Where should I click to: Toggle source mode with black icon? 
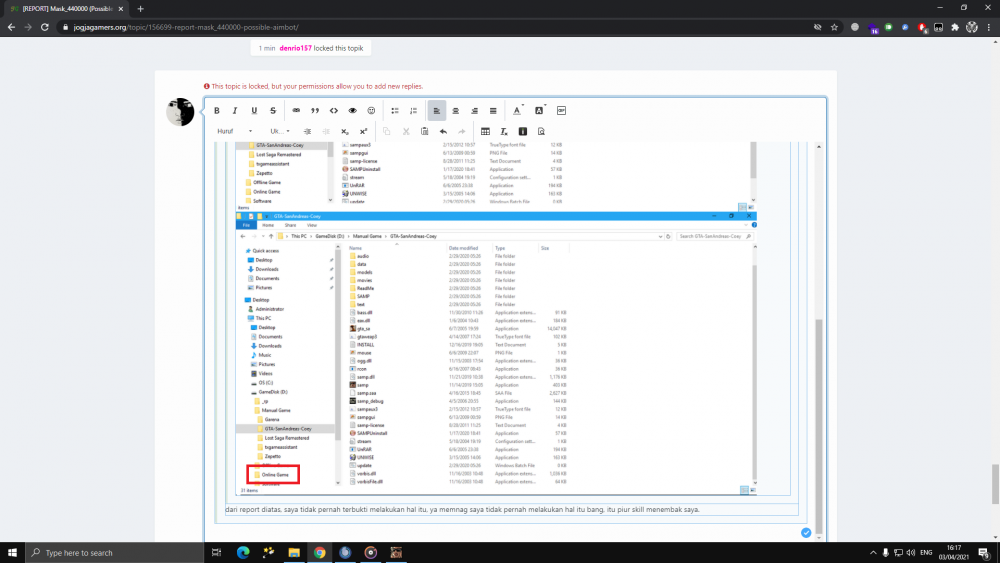[x=522, y=131]
